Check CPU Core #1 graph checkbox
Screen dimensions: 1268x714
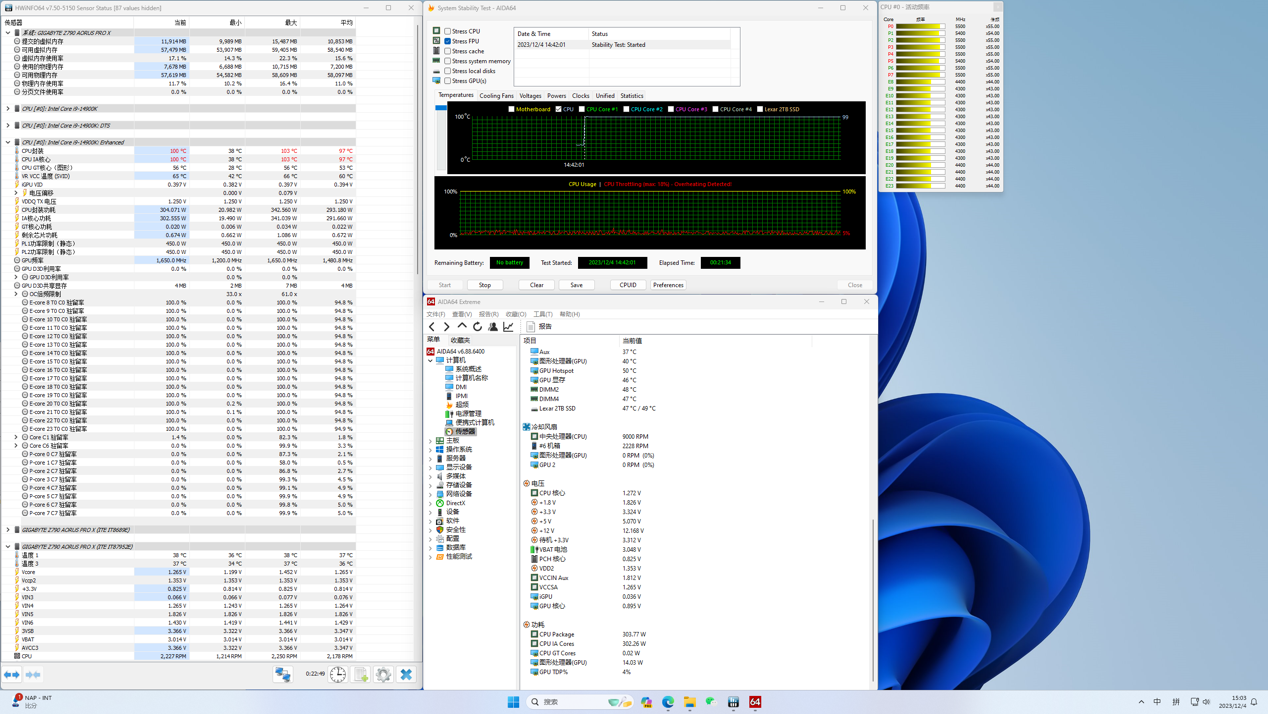tap(582, 109)
